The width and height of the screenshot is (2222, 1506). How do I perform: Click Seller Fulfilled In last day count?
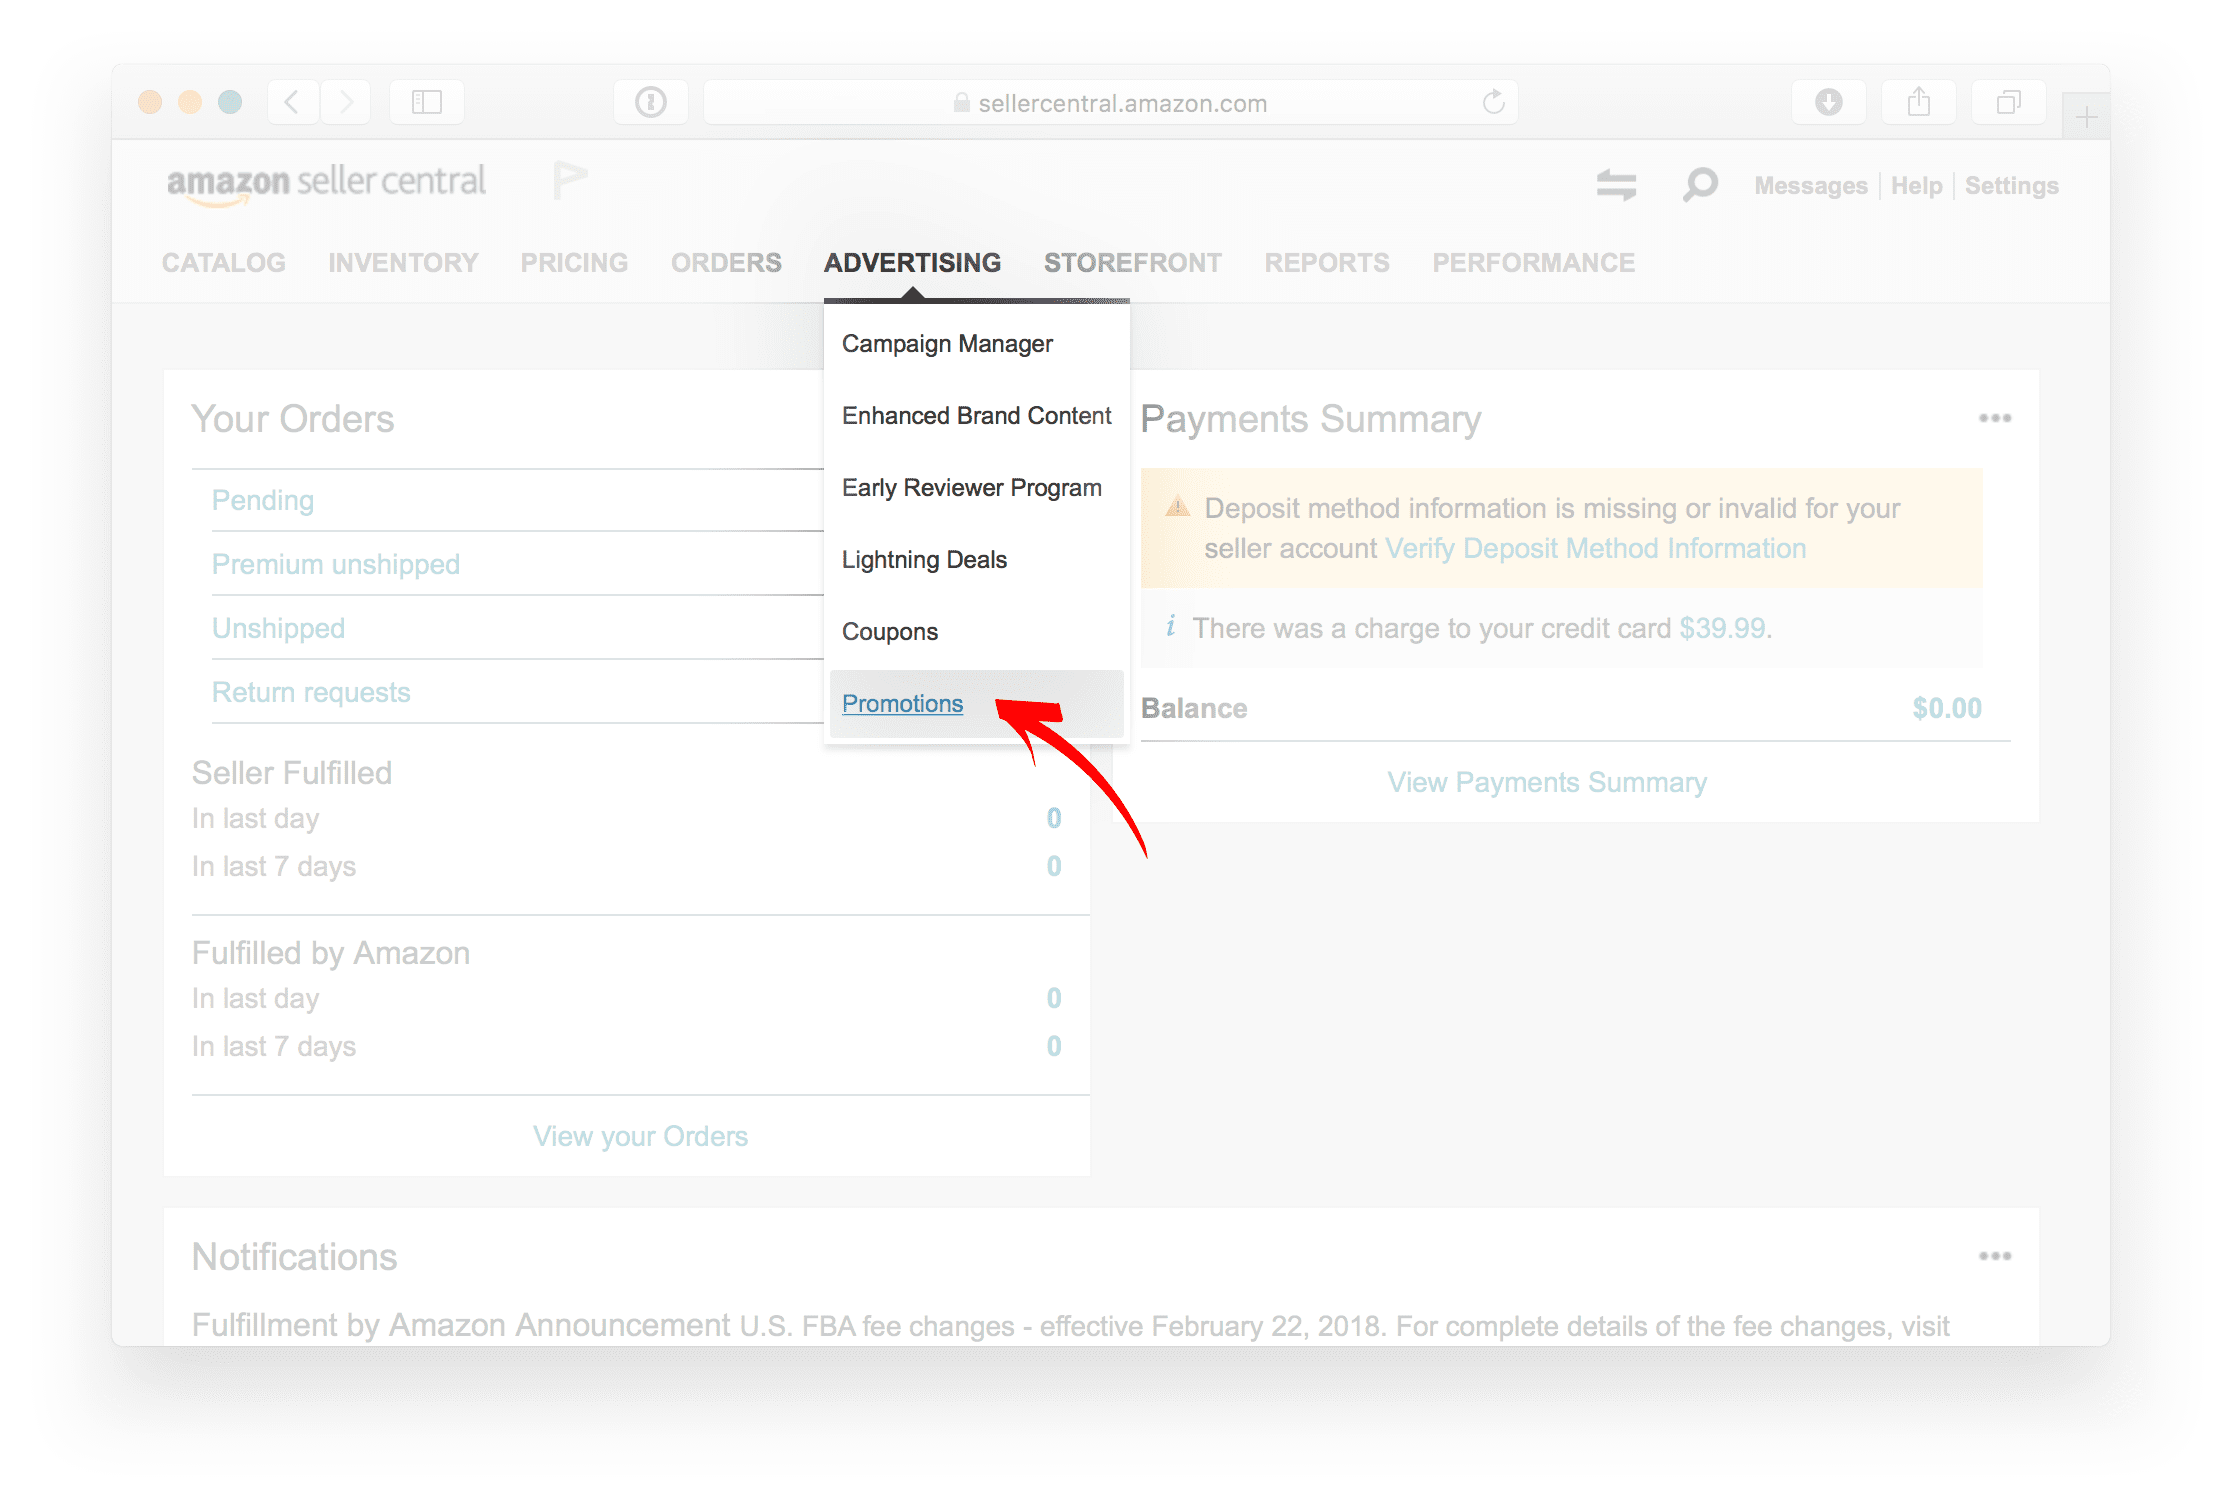[x=1054, y=818]
